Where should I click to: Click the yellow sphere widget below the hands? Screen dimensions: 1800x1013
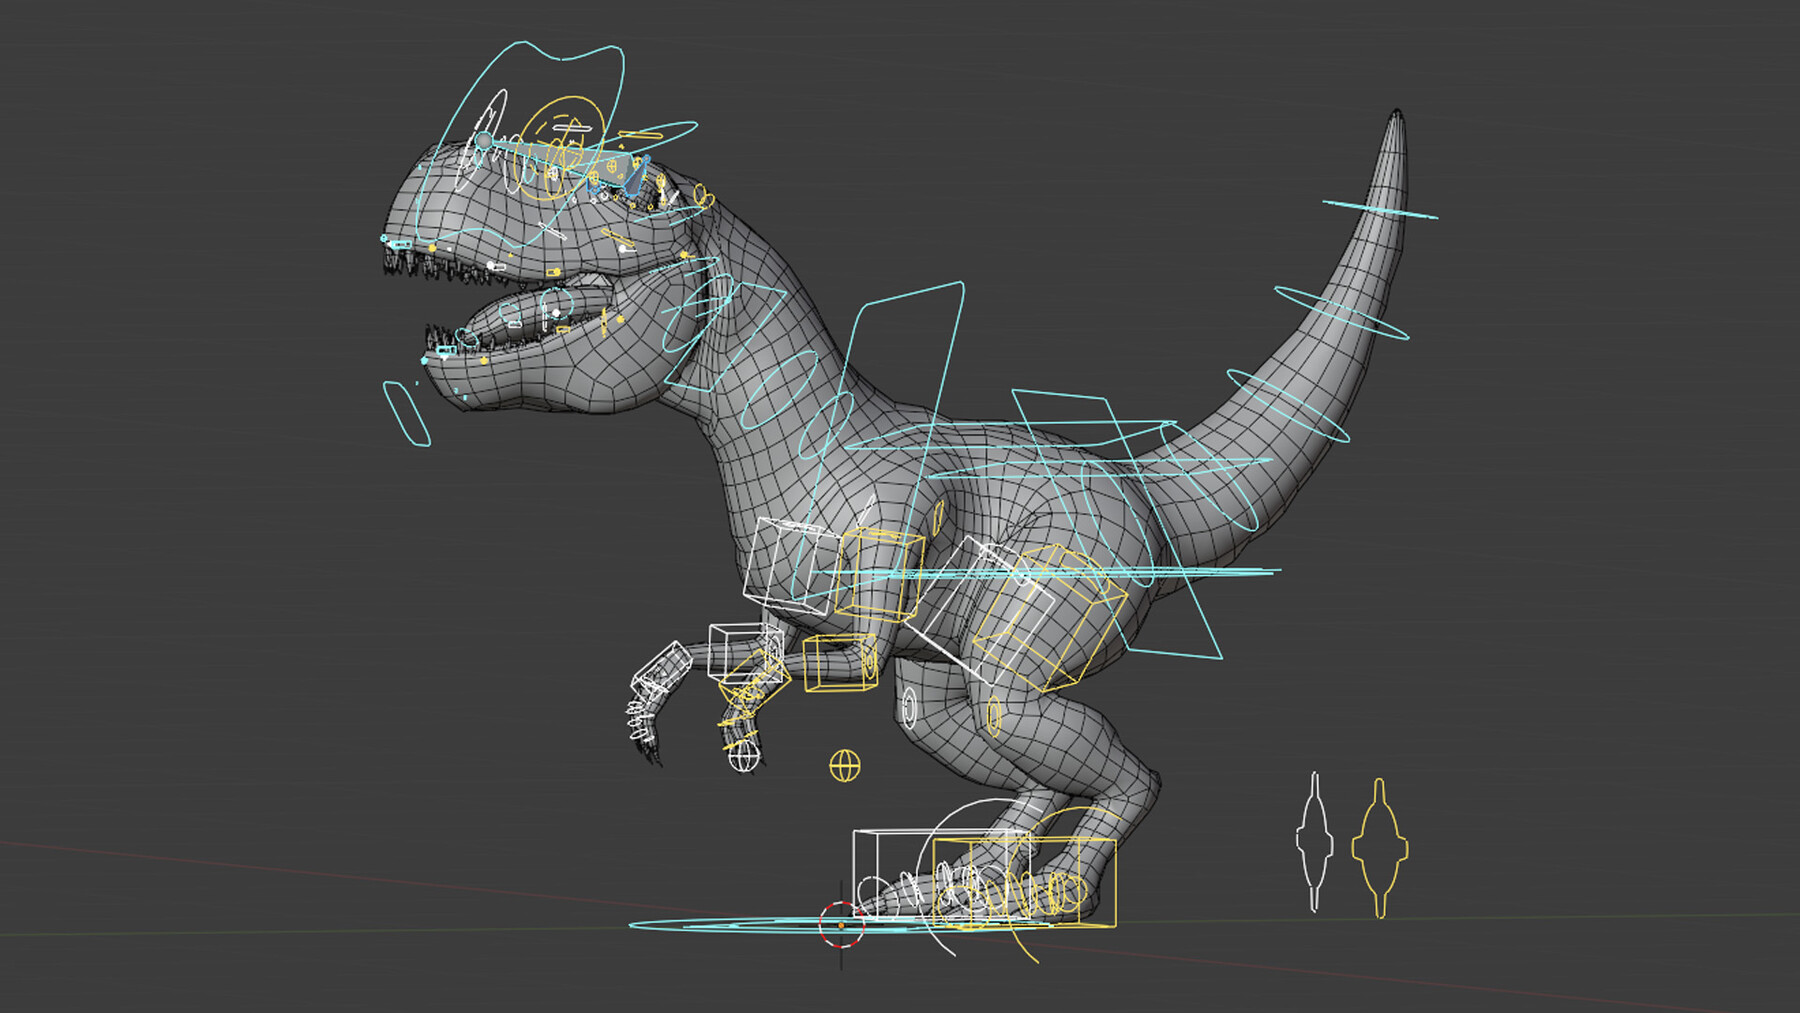(x=846, y=764)
